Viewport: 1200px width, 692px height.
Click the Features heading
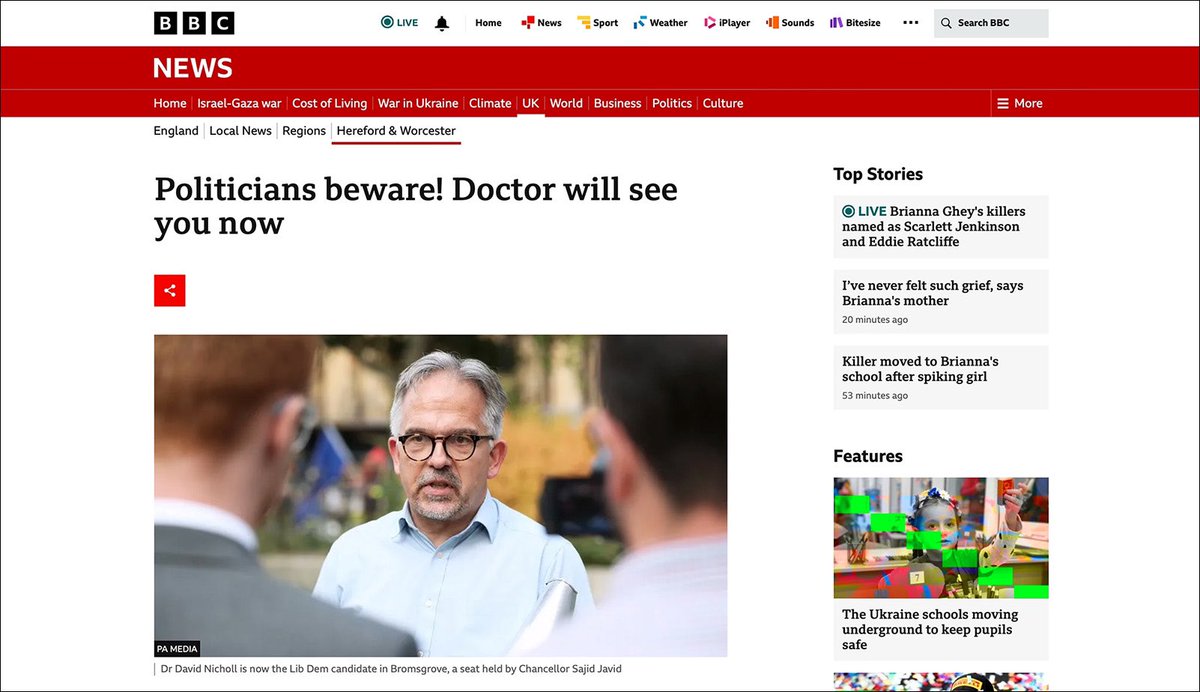868,456
